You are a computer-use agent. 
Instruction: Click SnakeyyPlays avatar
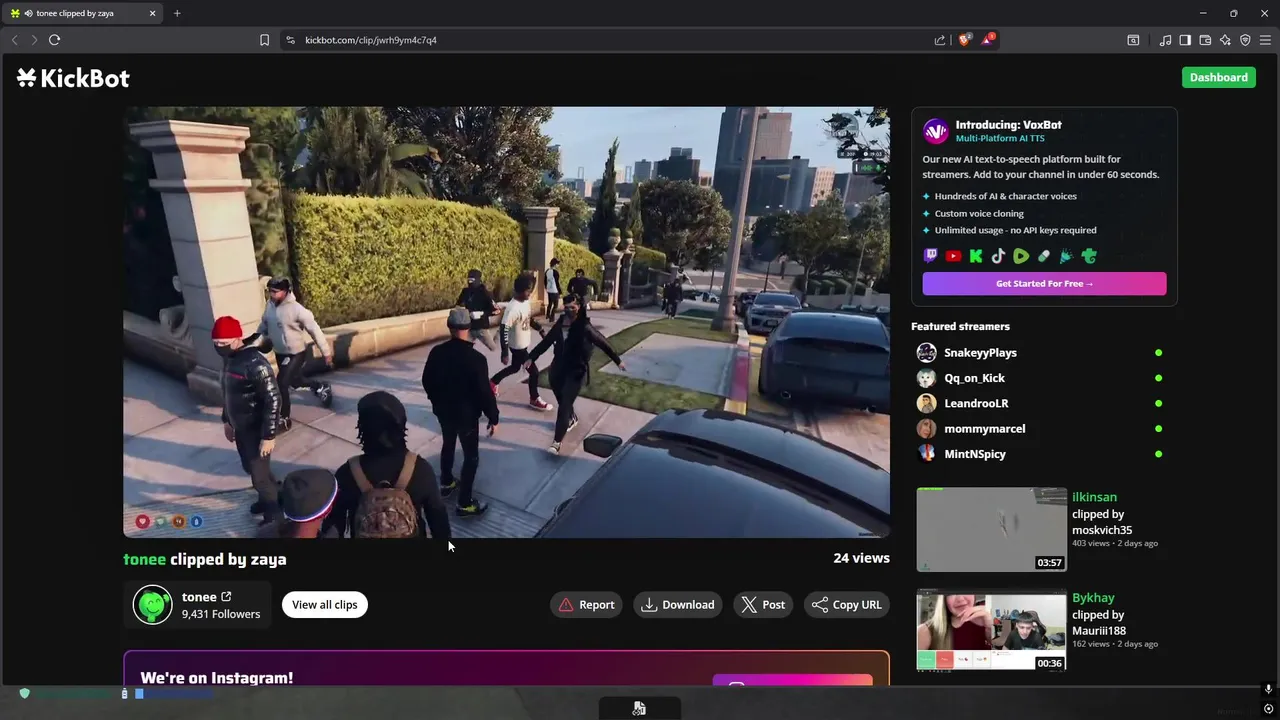click(927, 352)
